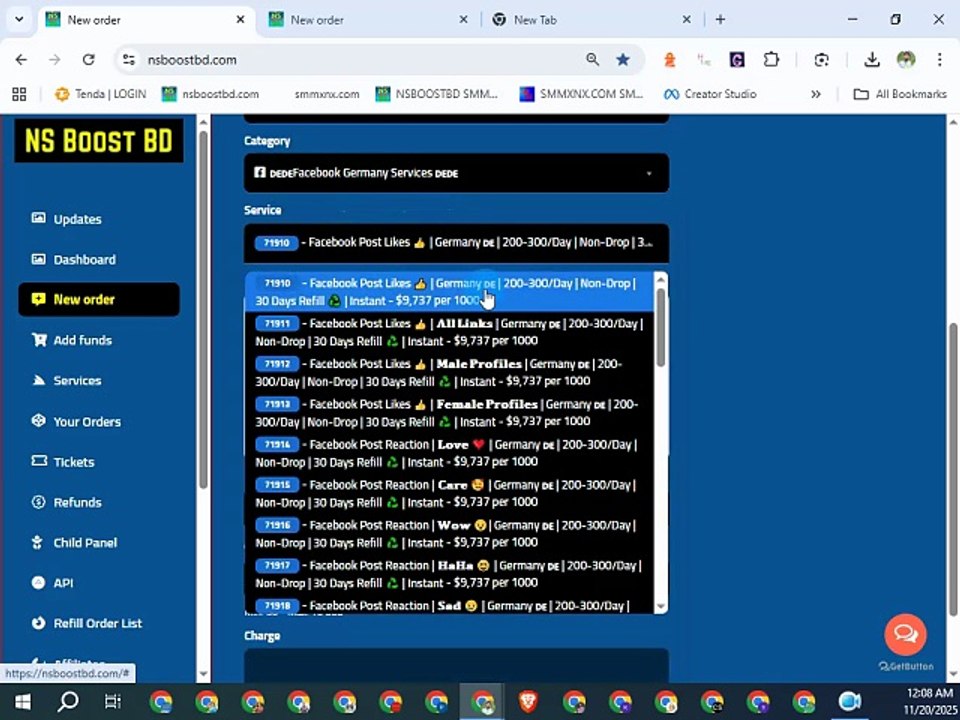Viewport: 960px width, 720px height.
Task: Select service 71914 Love reaction option
Action: [449, 454]
